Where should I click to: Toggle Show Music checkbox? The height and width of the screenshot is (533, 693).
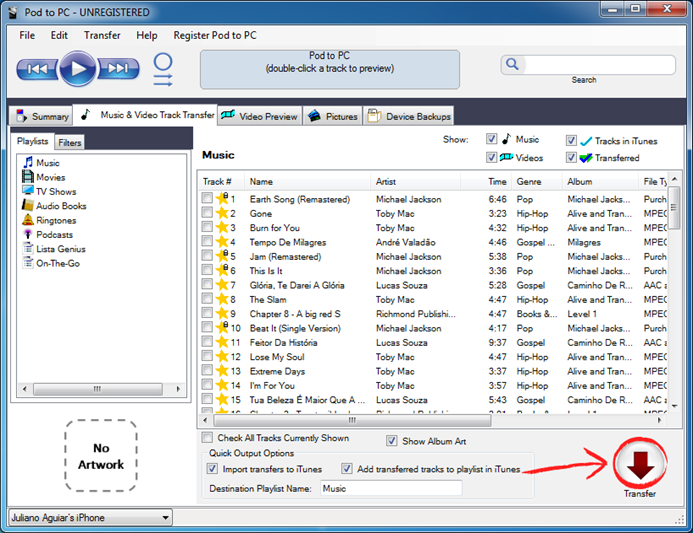pos(491,139)
